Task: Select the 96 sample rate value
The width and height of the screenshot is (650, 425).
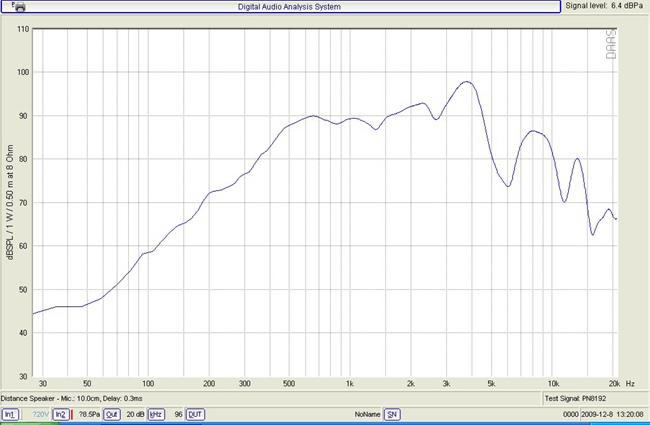Action: click(177, 414)
